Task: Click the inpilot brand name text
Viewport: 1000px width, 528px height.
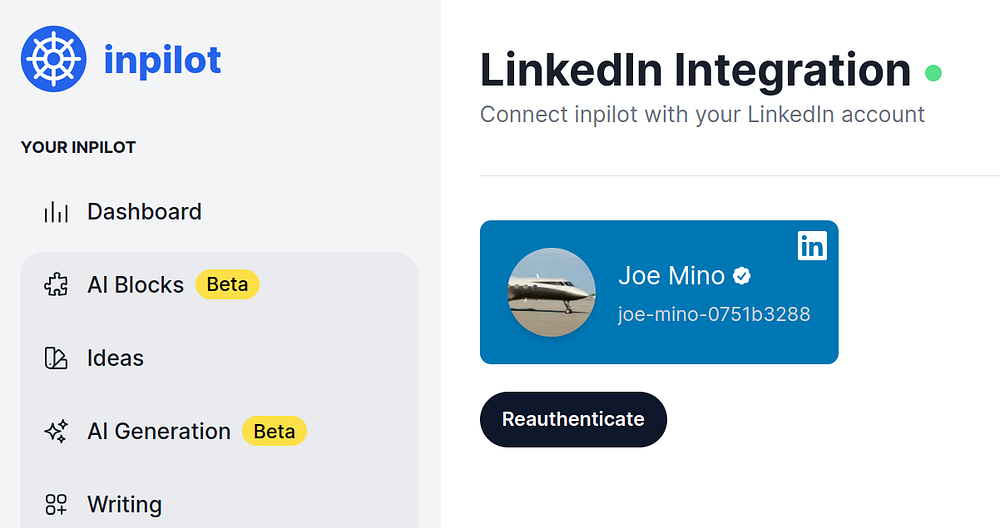Action: click(x=162, y=60)
